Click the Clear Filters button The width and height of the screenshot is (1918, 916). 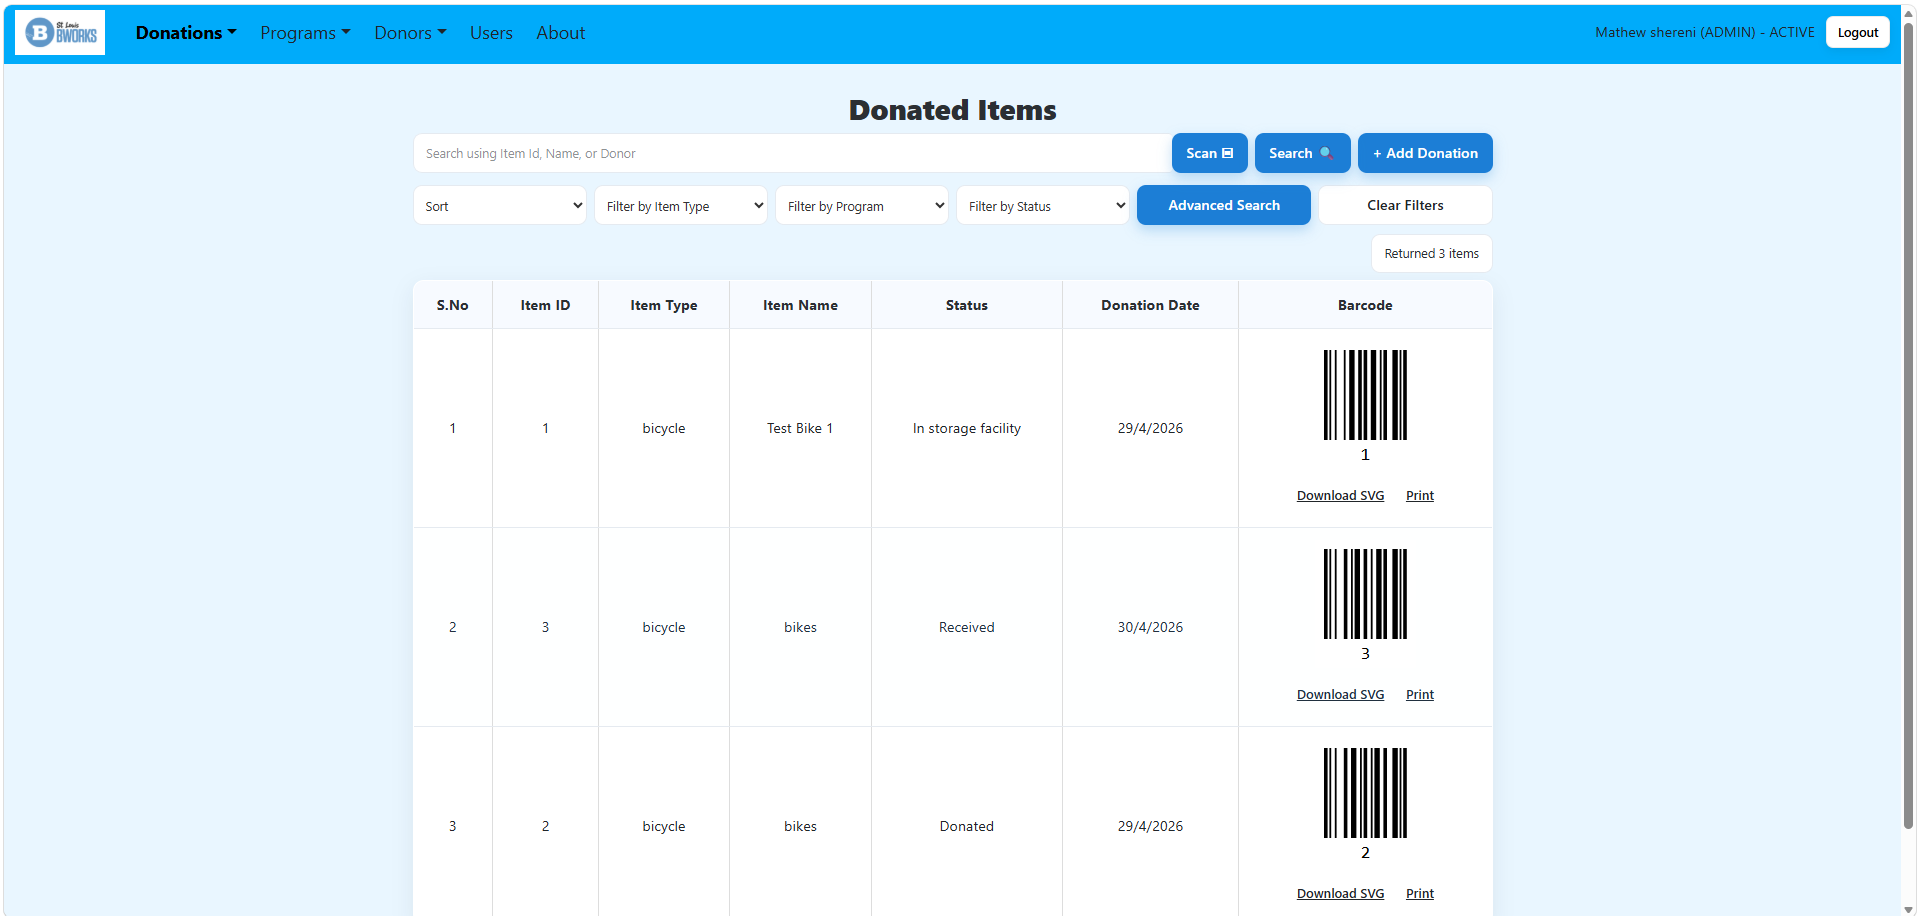1405,205
